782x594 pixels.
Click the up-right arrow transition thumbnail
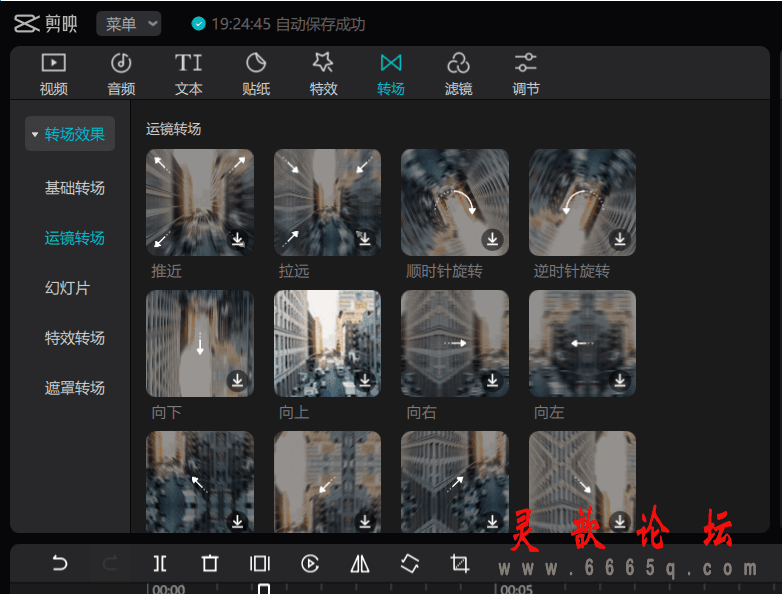455,482
